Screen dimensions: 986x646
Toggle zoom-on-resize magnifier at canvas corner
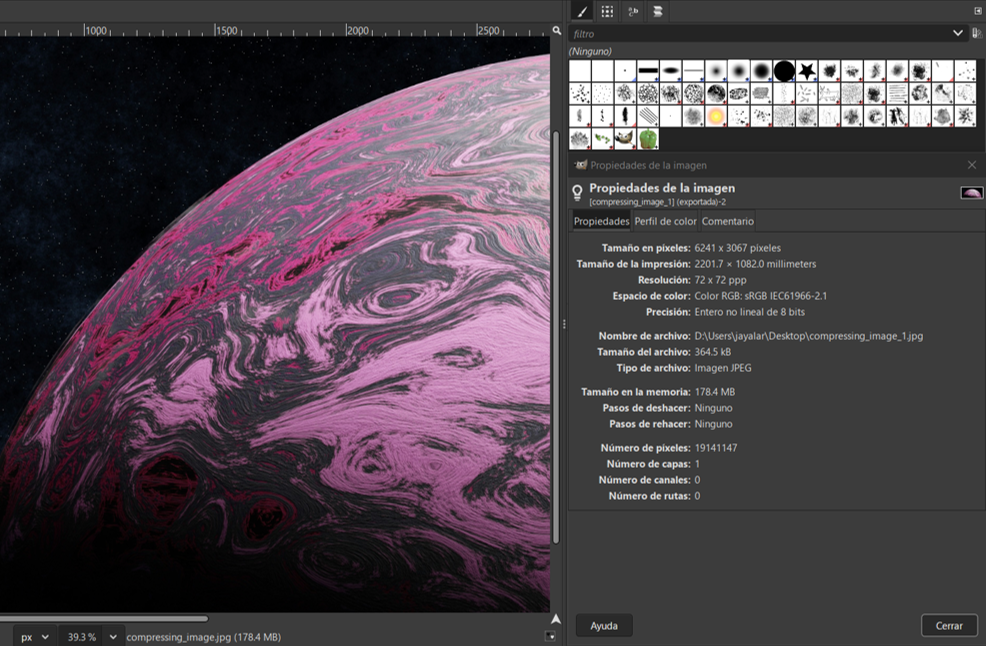point(557,30)
